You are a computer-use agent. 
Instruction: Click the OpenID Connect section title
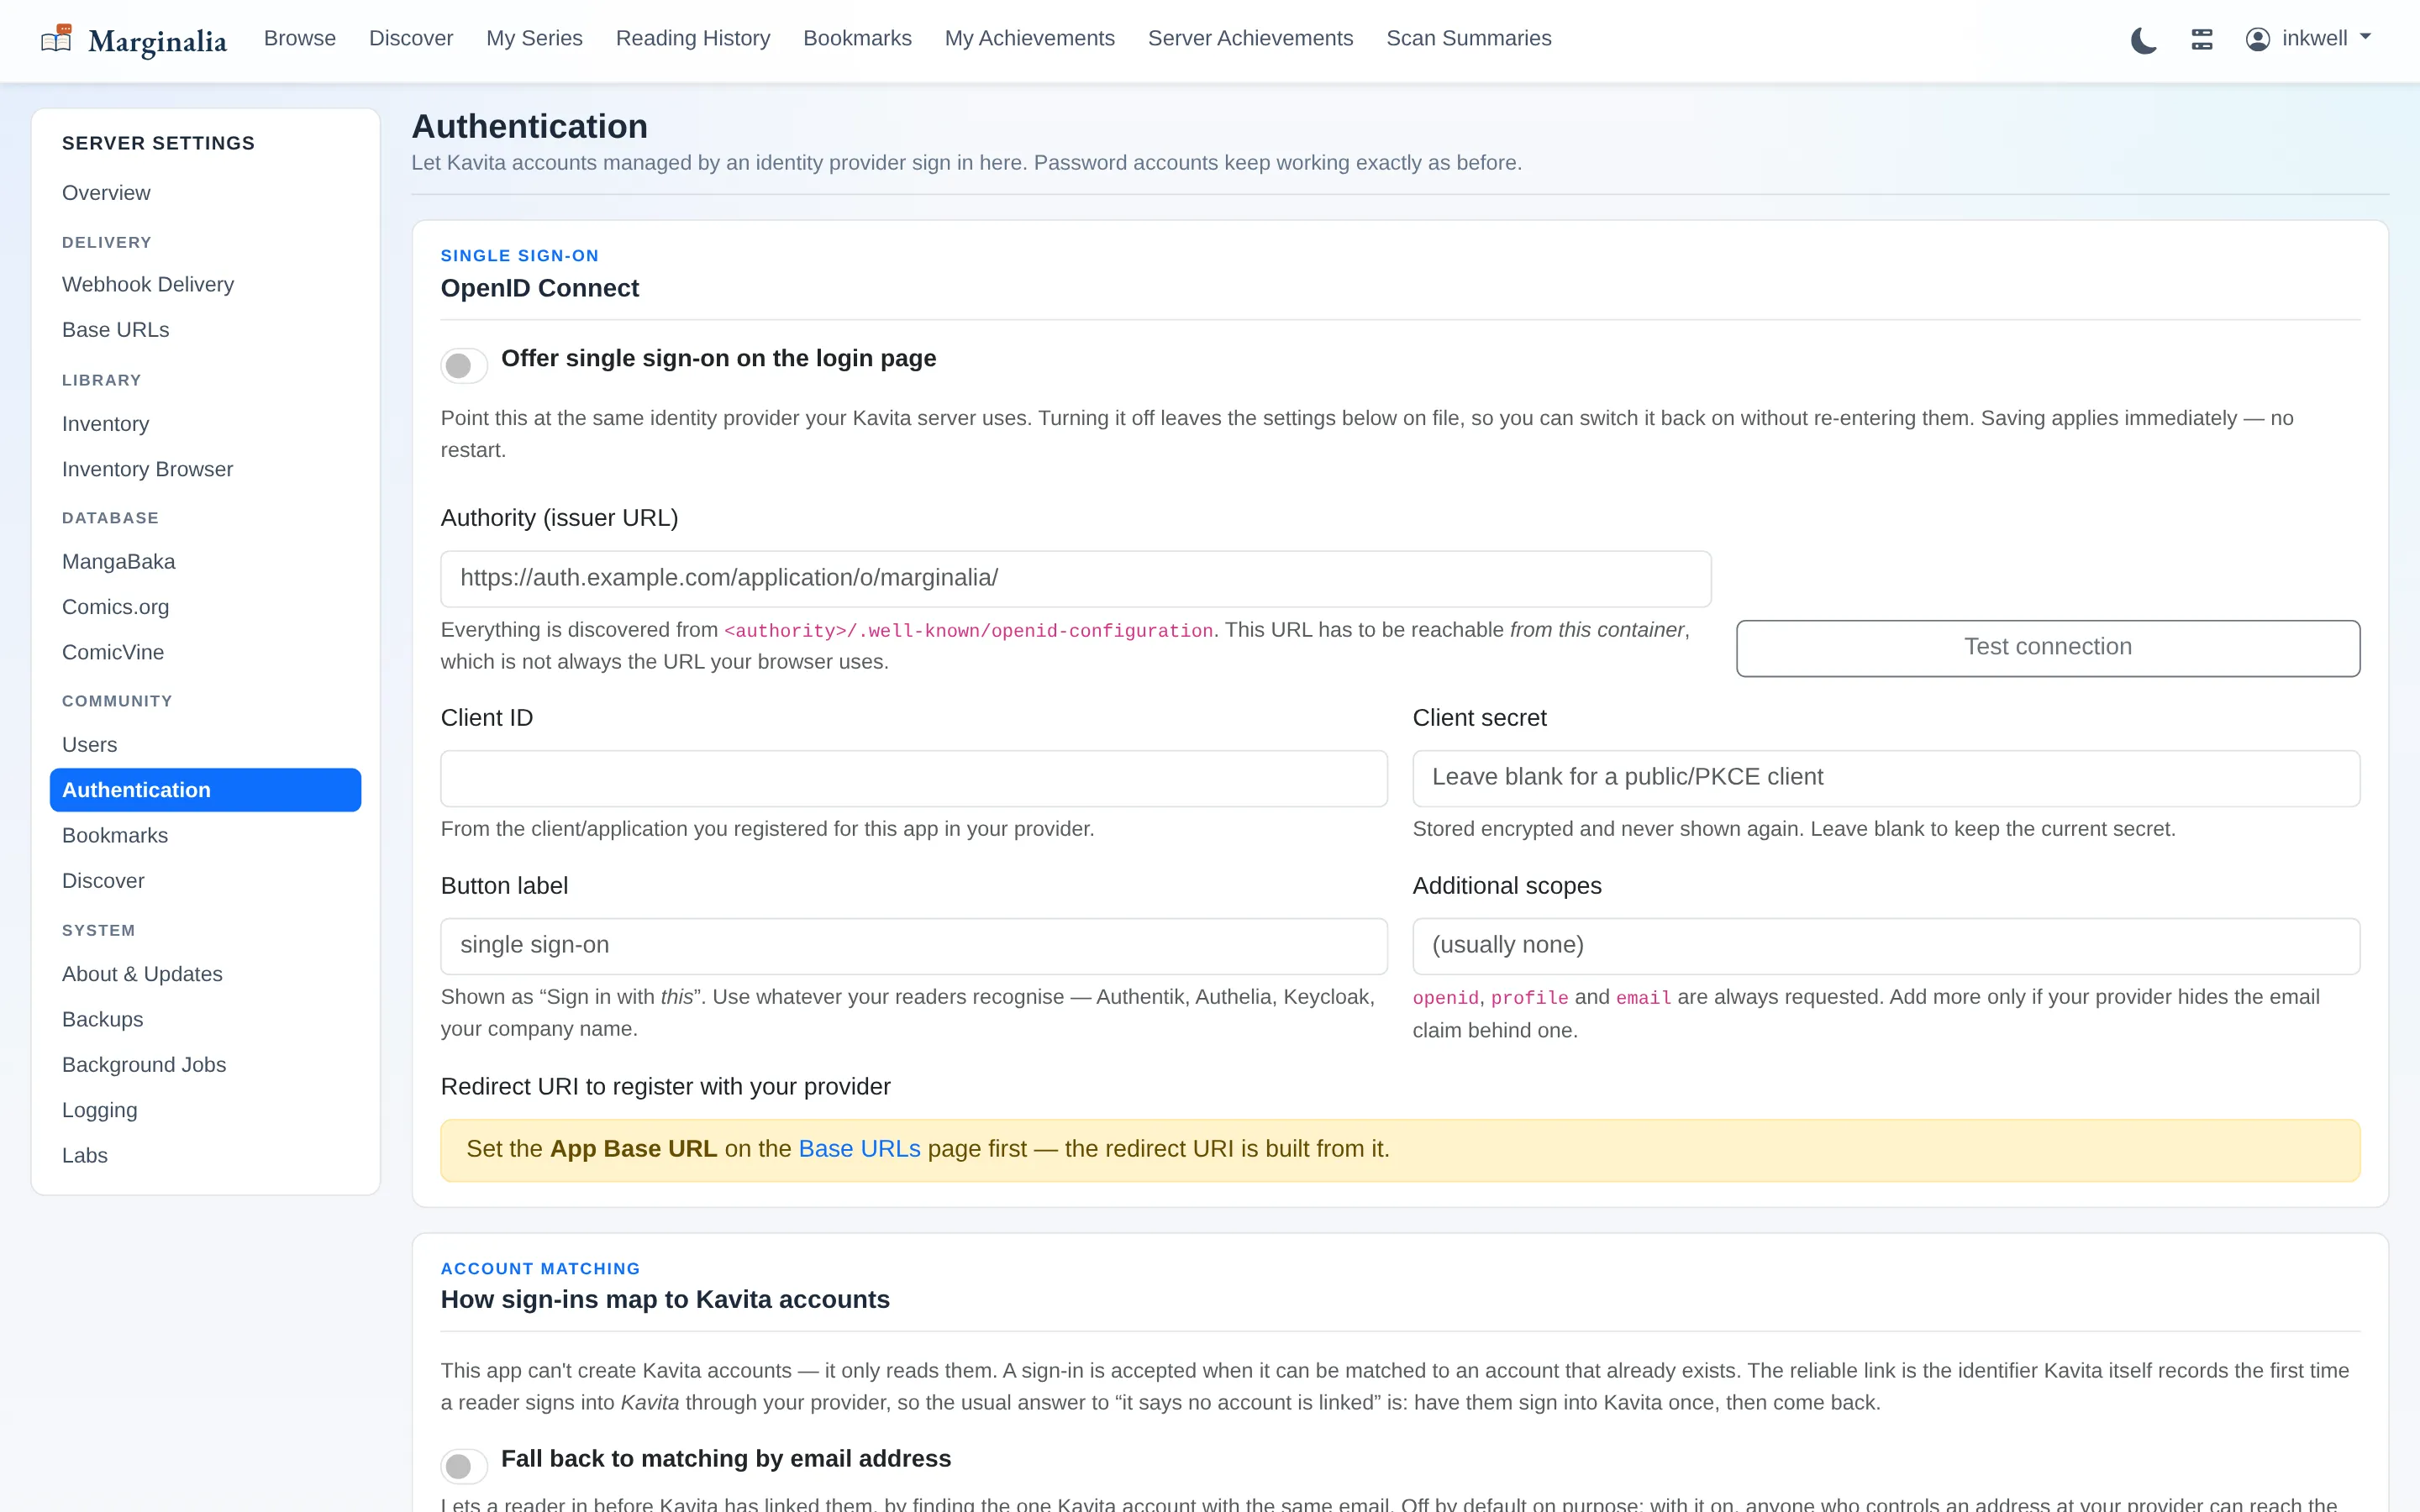pyautogui.click(x=540, y=288)
